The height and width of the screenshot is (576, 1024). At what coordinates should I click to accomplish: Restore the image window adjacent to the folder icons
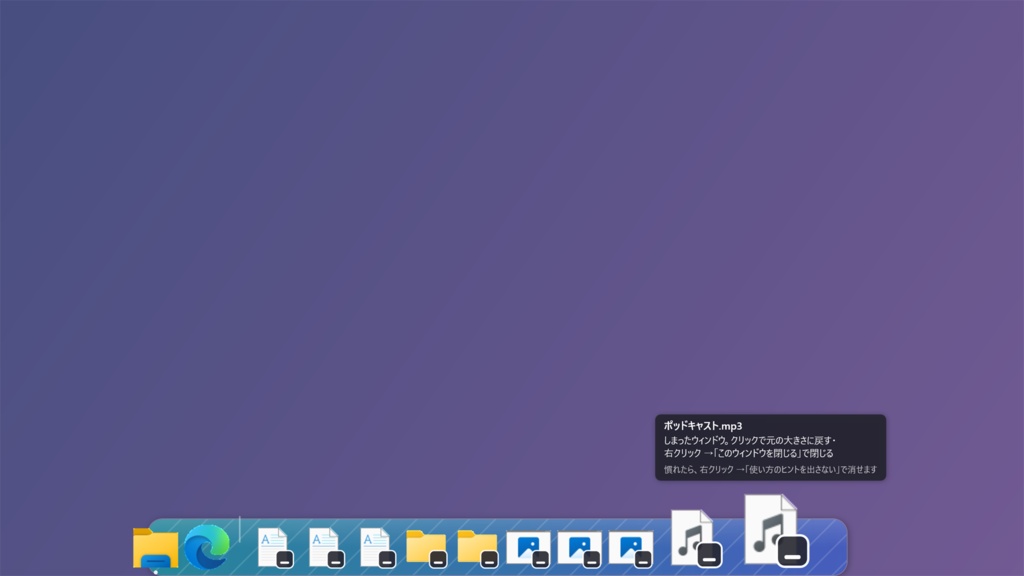(528, 549)
